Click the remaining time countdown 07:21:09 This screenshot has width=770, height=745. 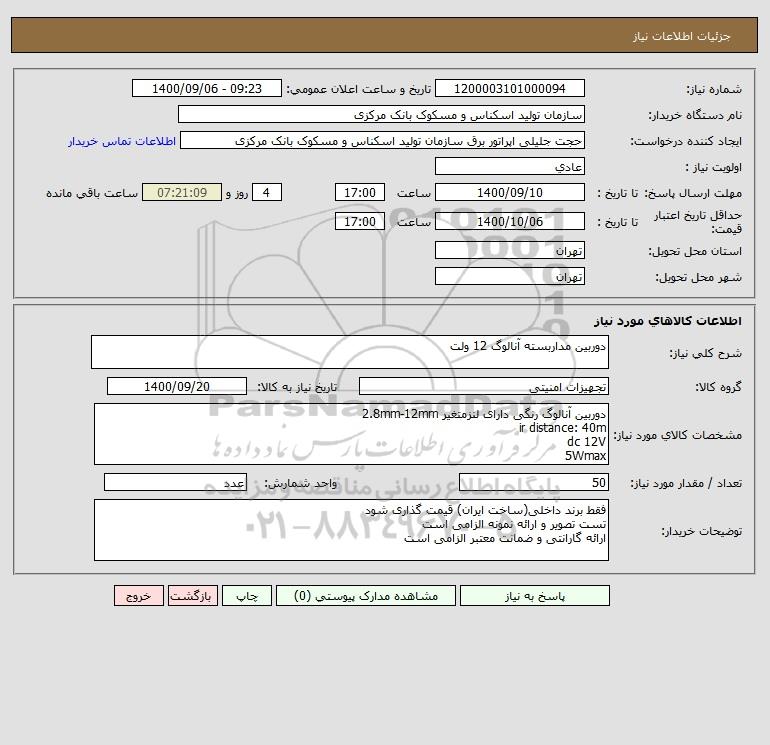(x=182, y=193)
